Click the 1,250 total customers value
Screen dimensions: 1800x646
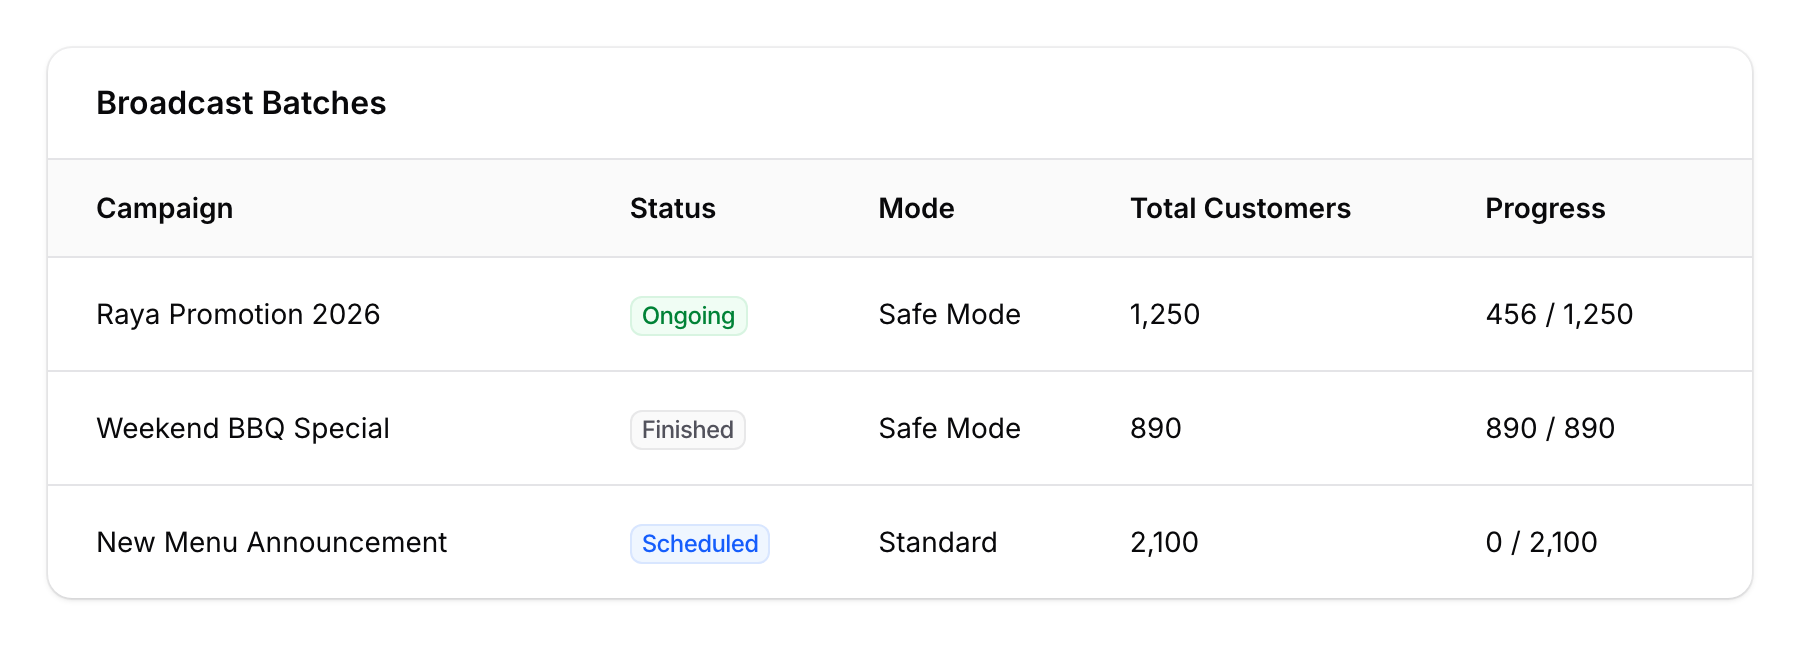tap(1163, 315)
